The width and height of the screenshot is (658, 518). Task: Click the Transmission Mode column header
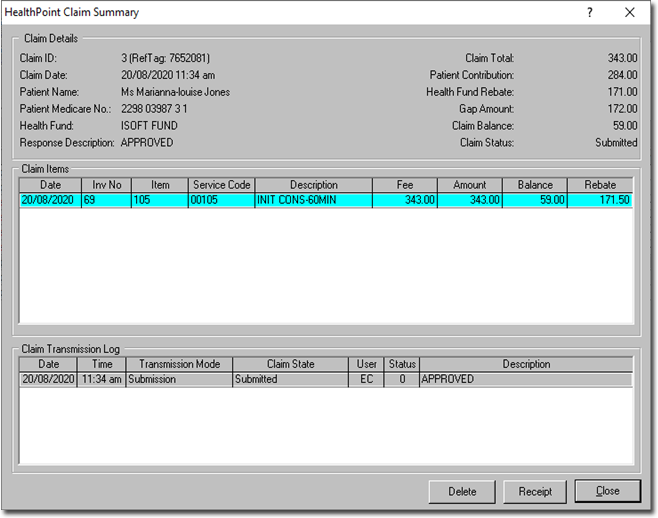[180, 364]
